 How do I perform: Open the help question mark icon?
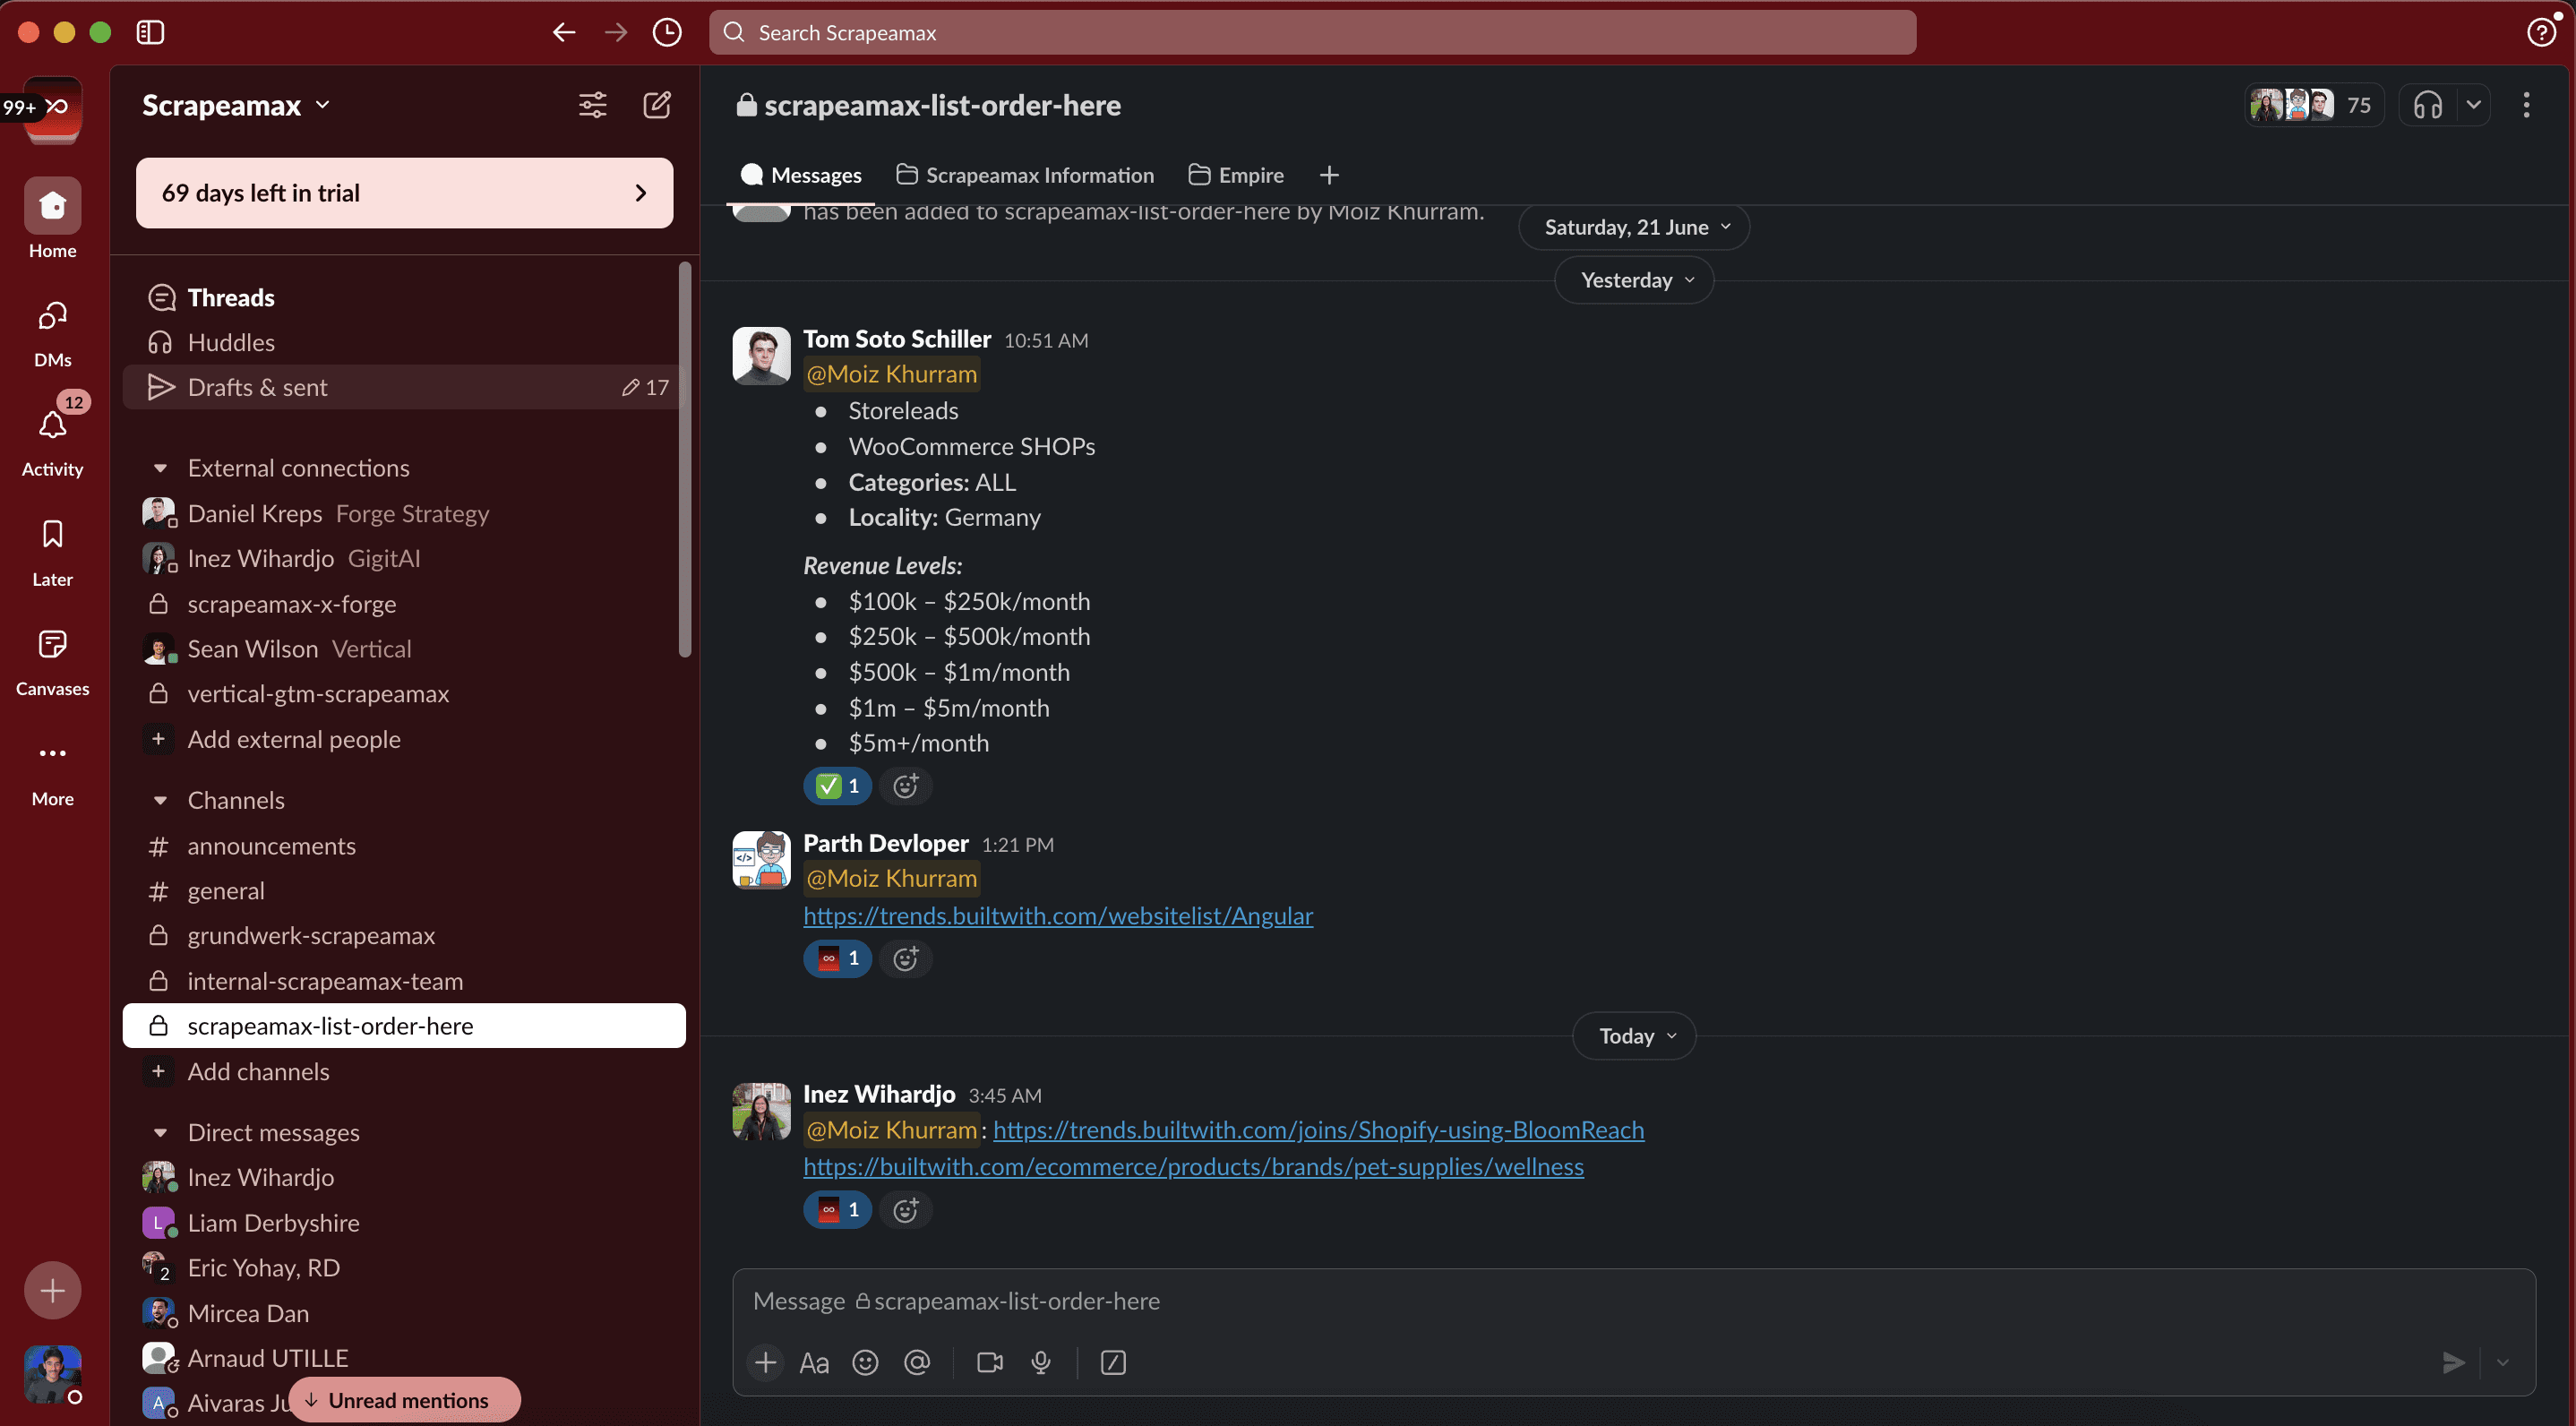click(x=2541, y=32)
